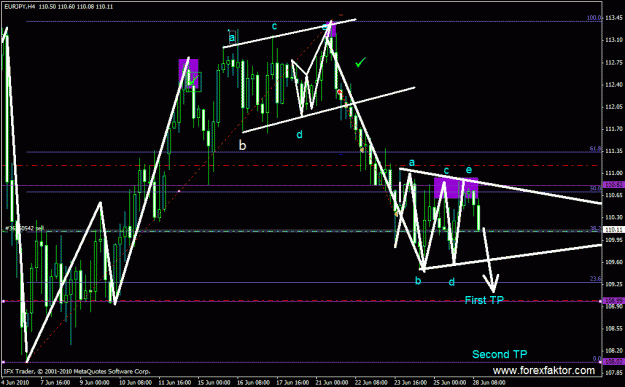The image size is (625, 387).
Task: Click the 100.0 Fibonacci level label
Action: (x=594, y=18)
